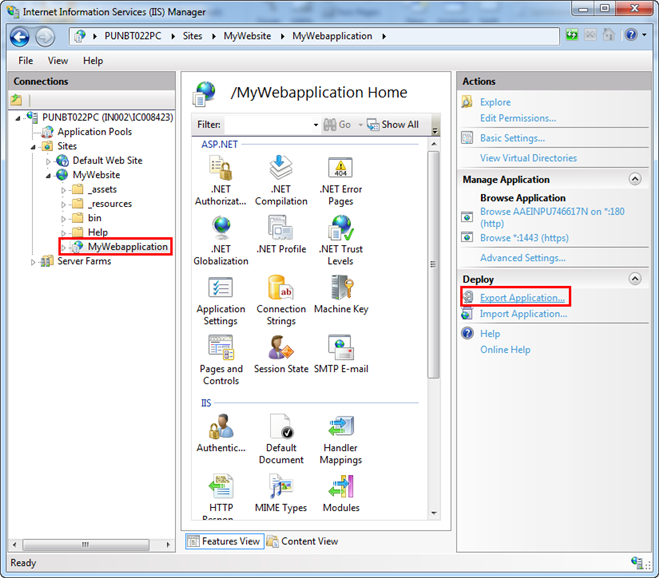
Task: Select Application Pools in Connections tree
Action: tap(94, 132)
